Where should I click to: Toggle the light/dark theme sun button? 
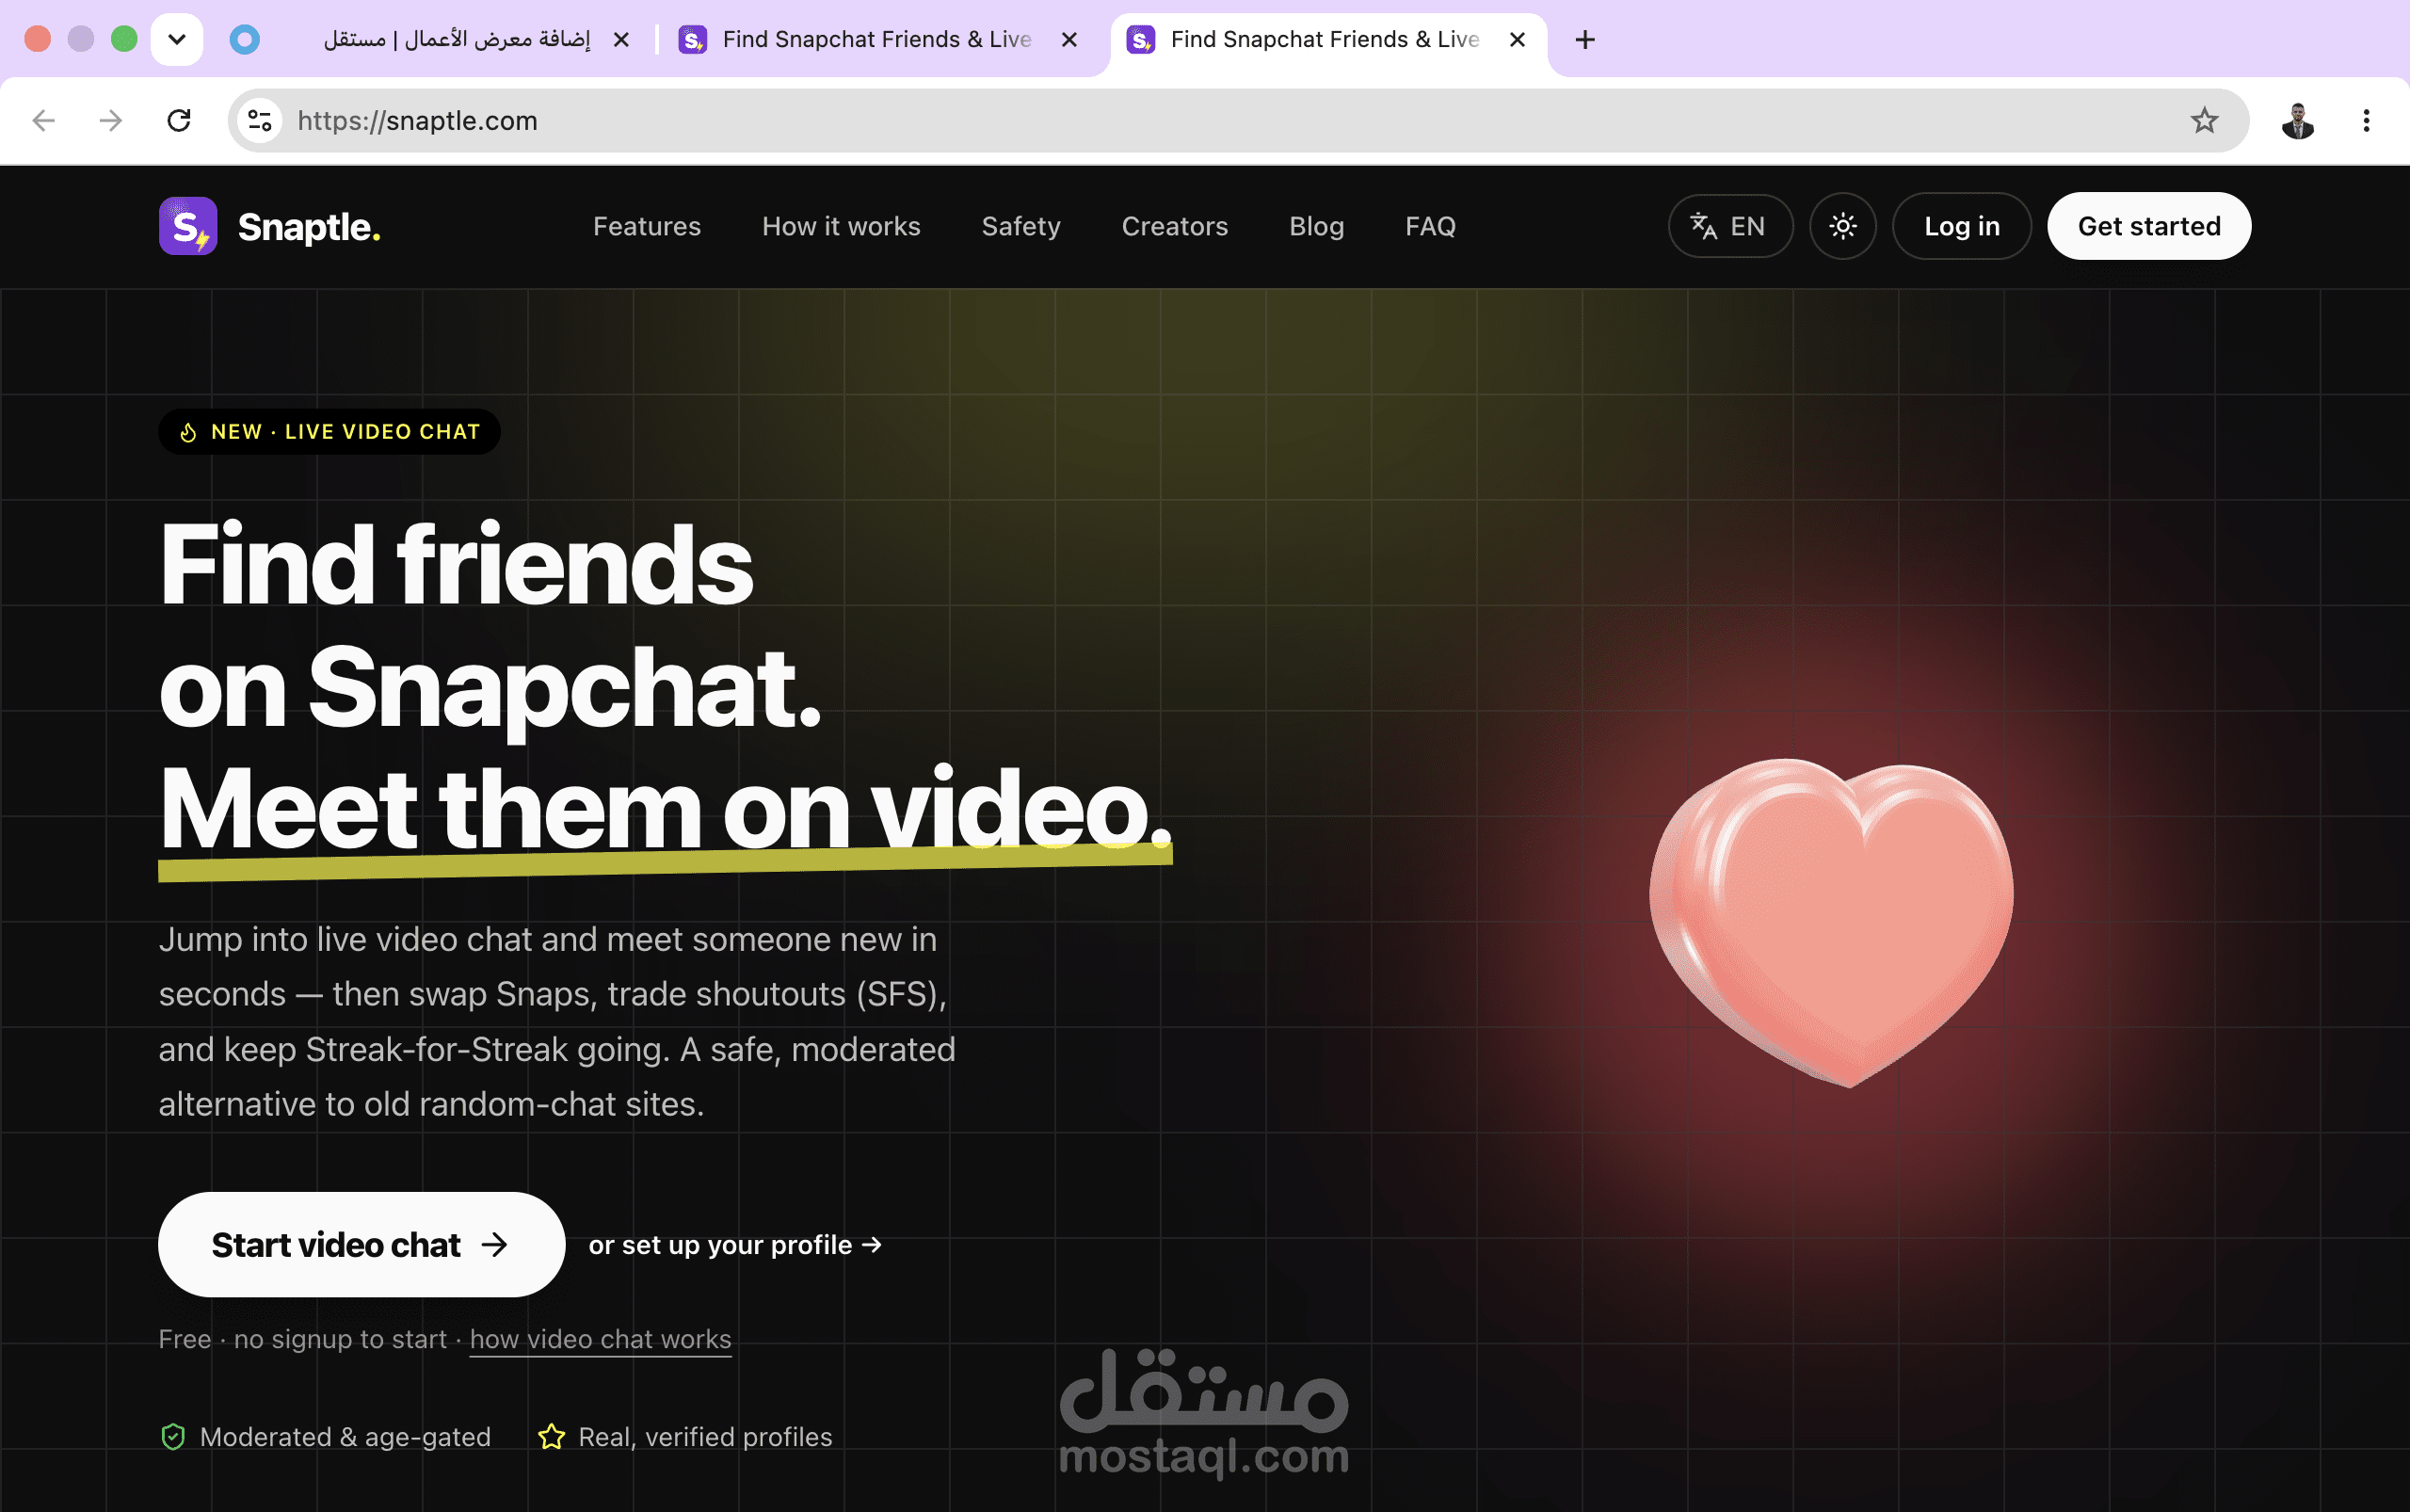coord(1842,226)
